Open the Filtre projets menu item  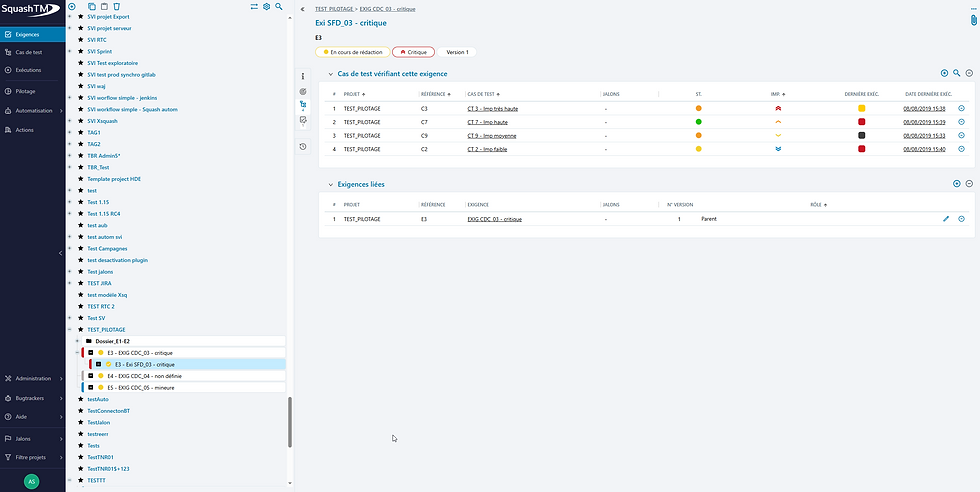32,457
